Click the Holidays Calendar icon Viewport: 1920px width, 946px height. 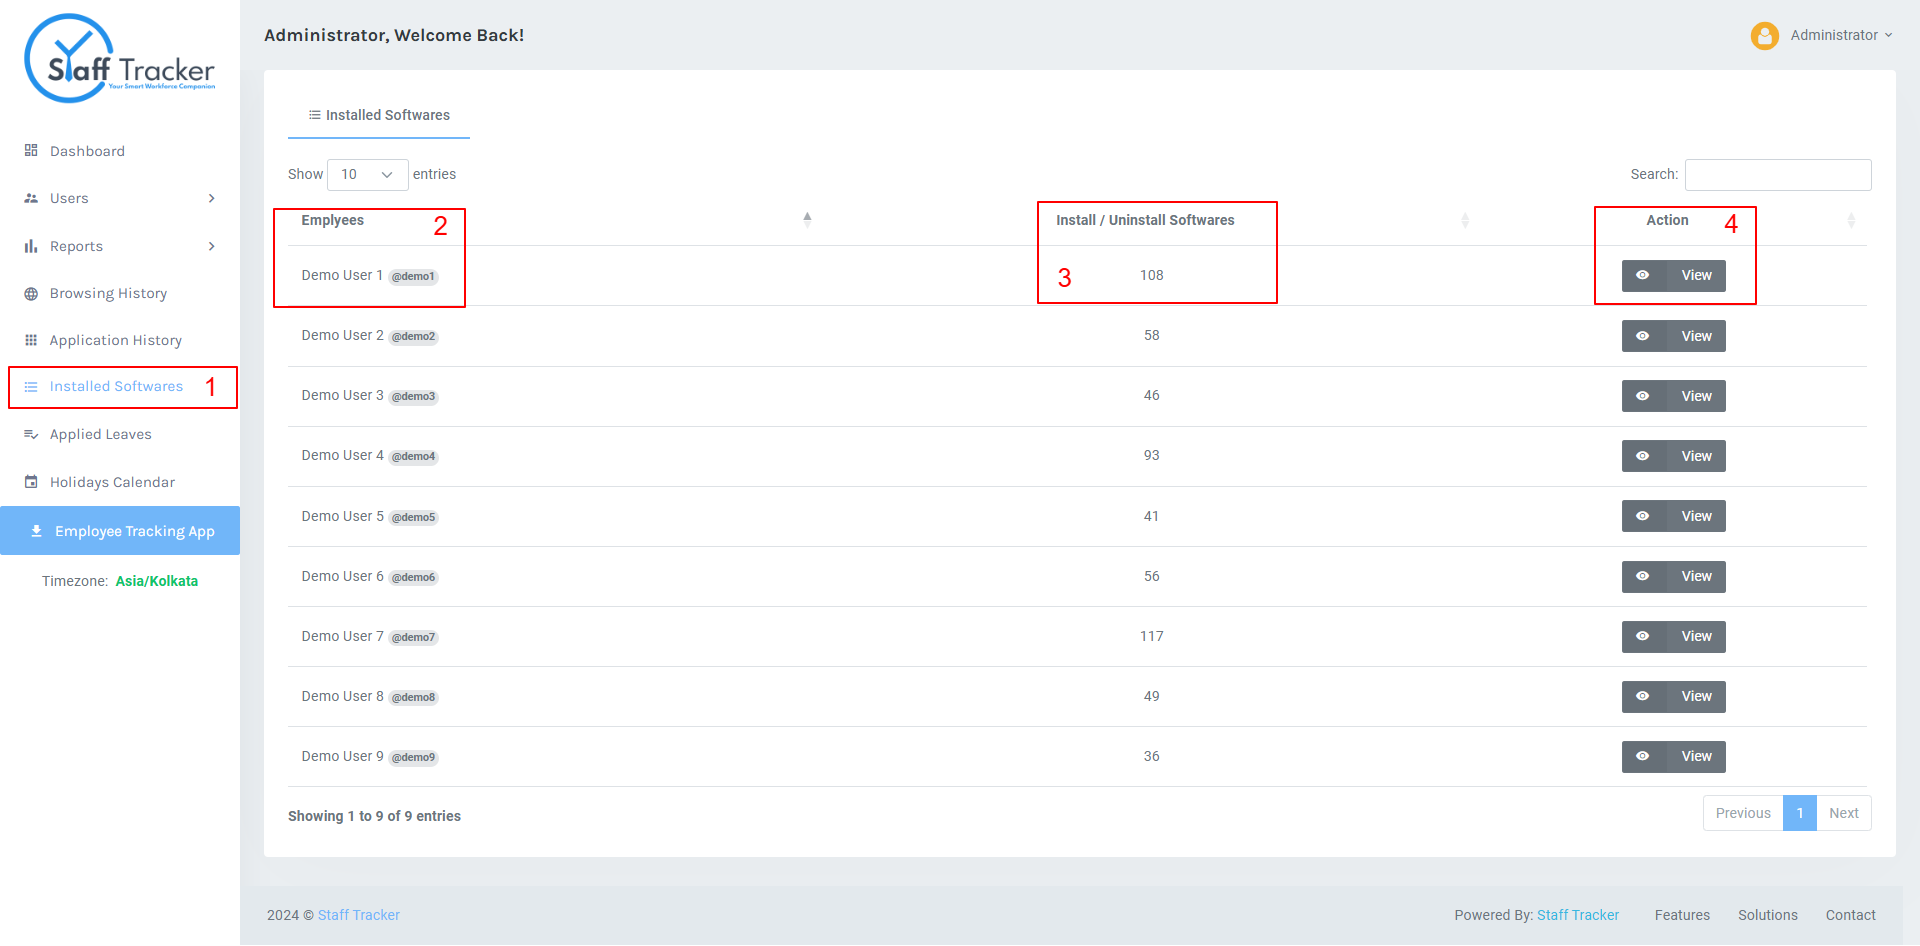tap(31, 482)
